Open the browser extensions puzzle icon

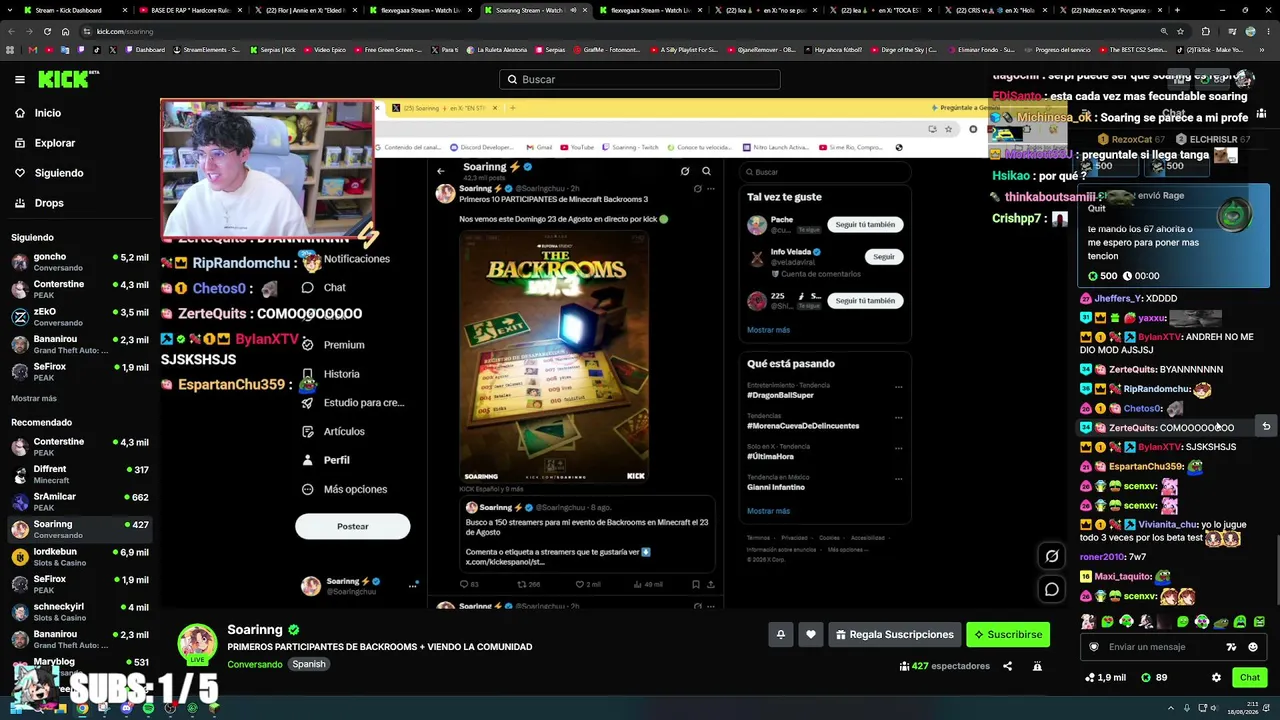(x=1205, y=31)
